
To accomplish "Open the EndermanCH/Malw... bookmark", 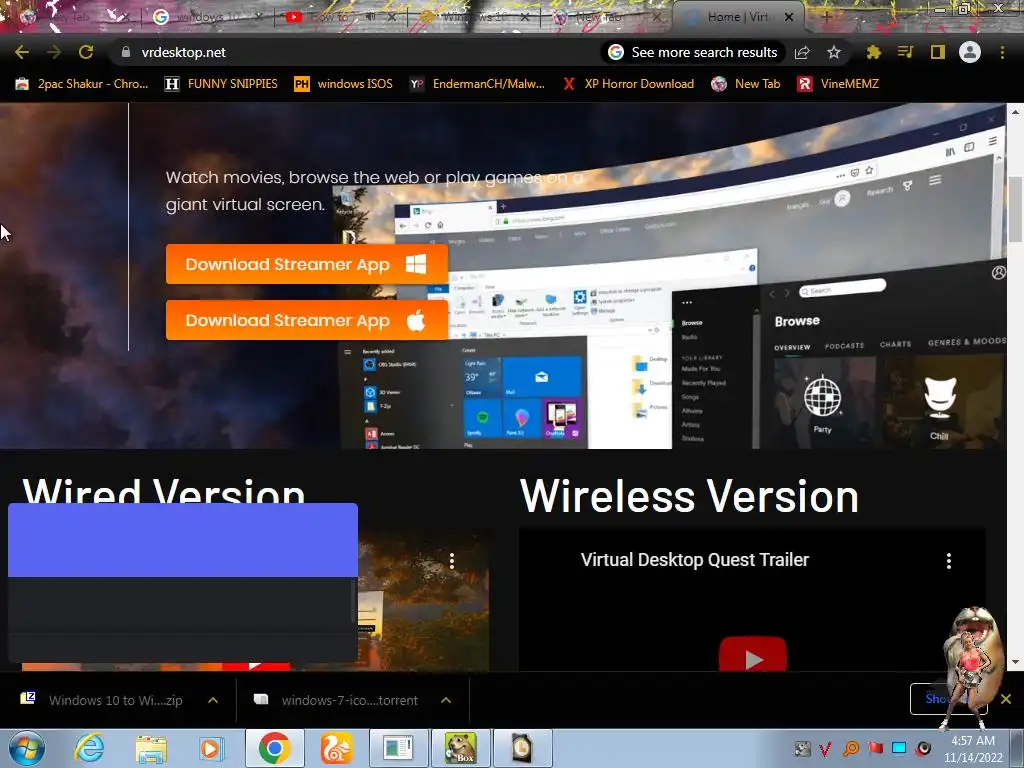I will click(477, 84).
